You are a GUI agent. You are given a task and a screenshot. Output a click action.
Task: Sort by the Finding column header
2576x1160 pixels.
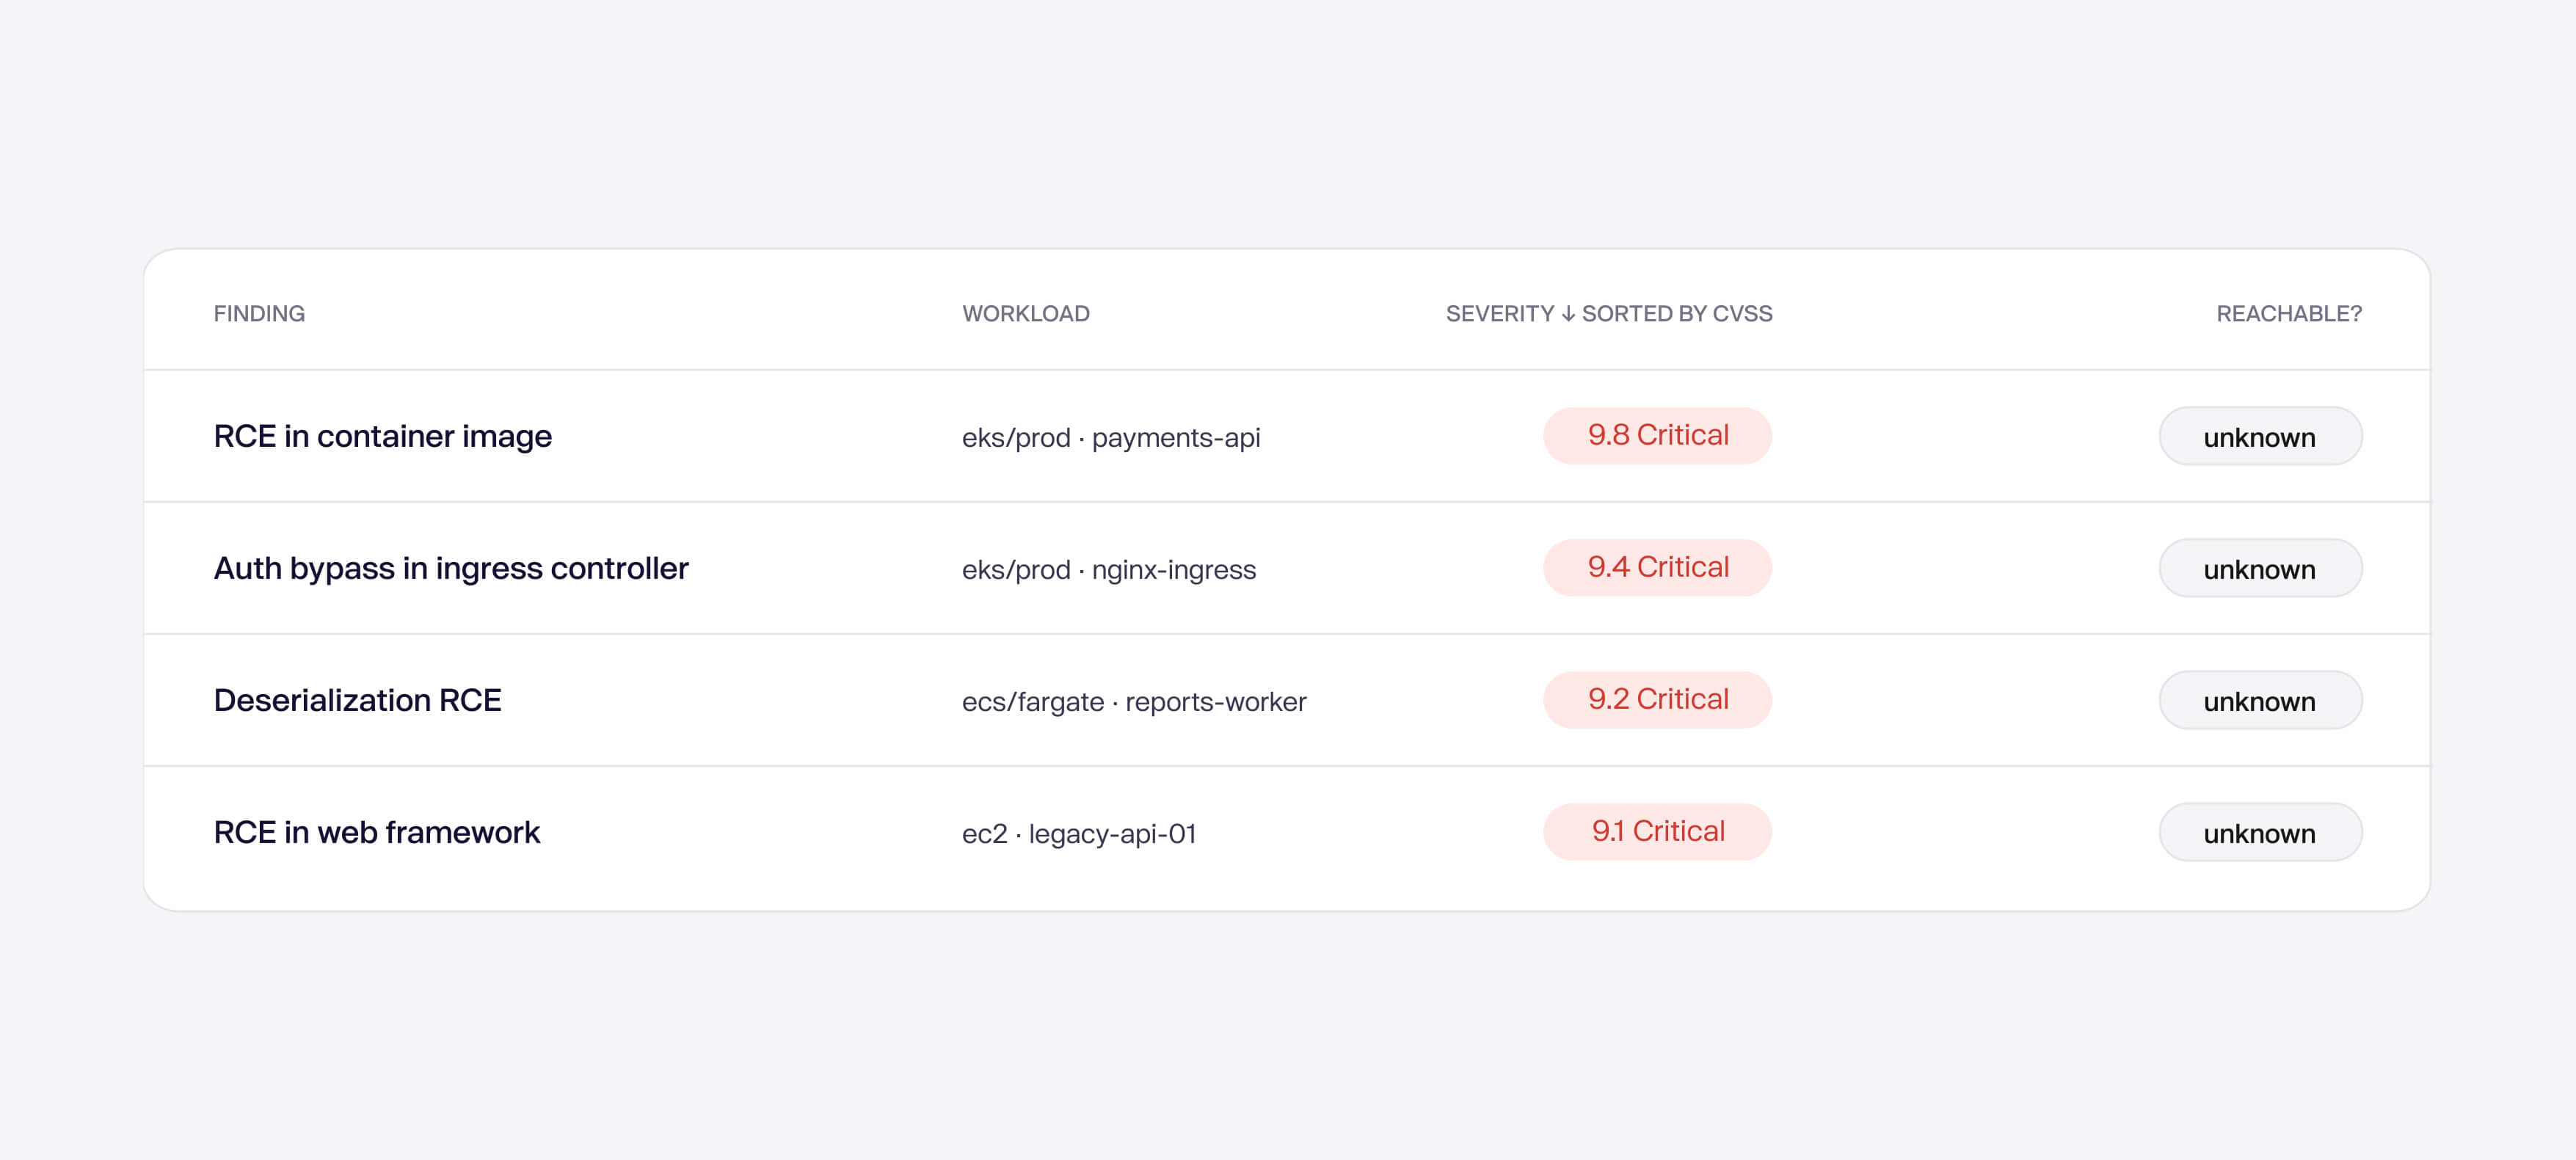pos(259,314)
